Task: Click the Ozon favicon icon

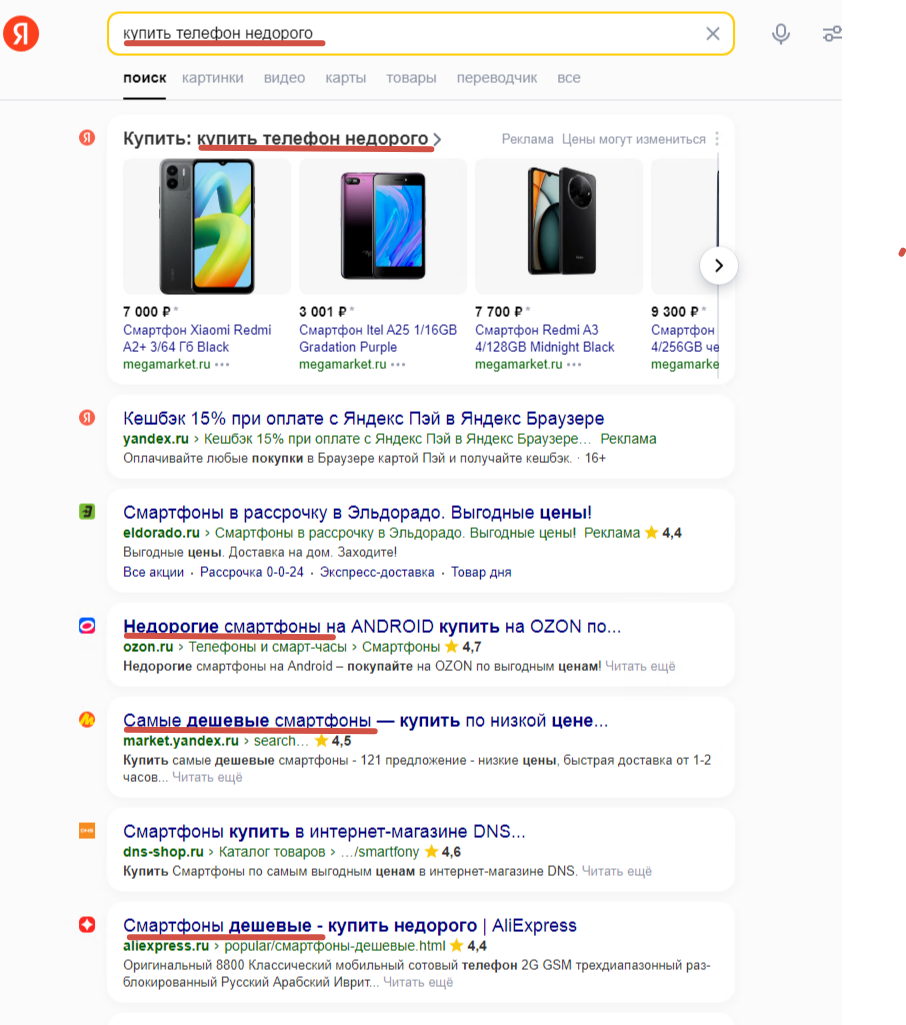Action: [87, 626]
